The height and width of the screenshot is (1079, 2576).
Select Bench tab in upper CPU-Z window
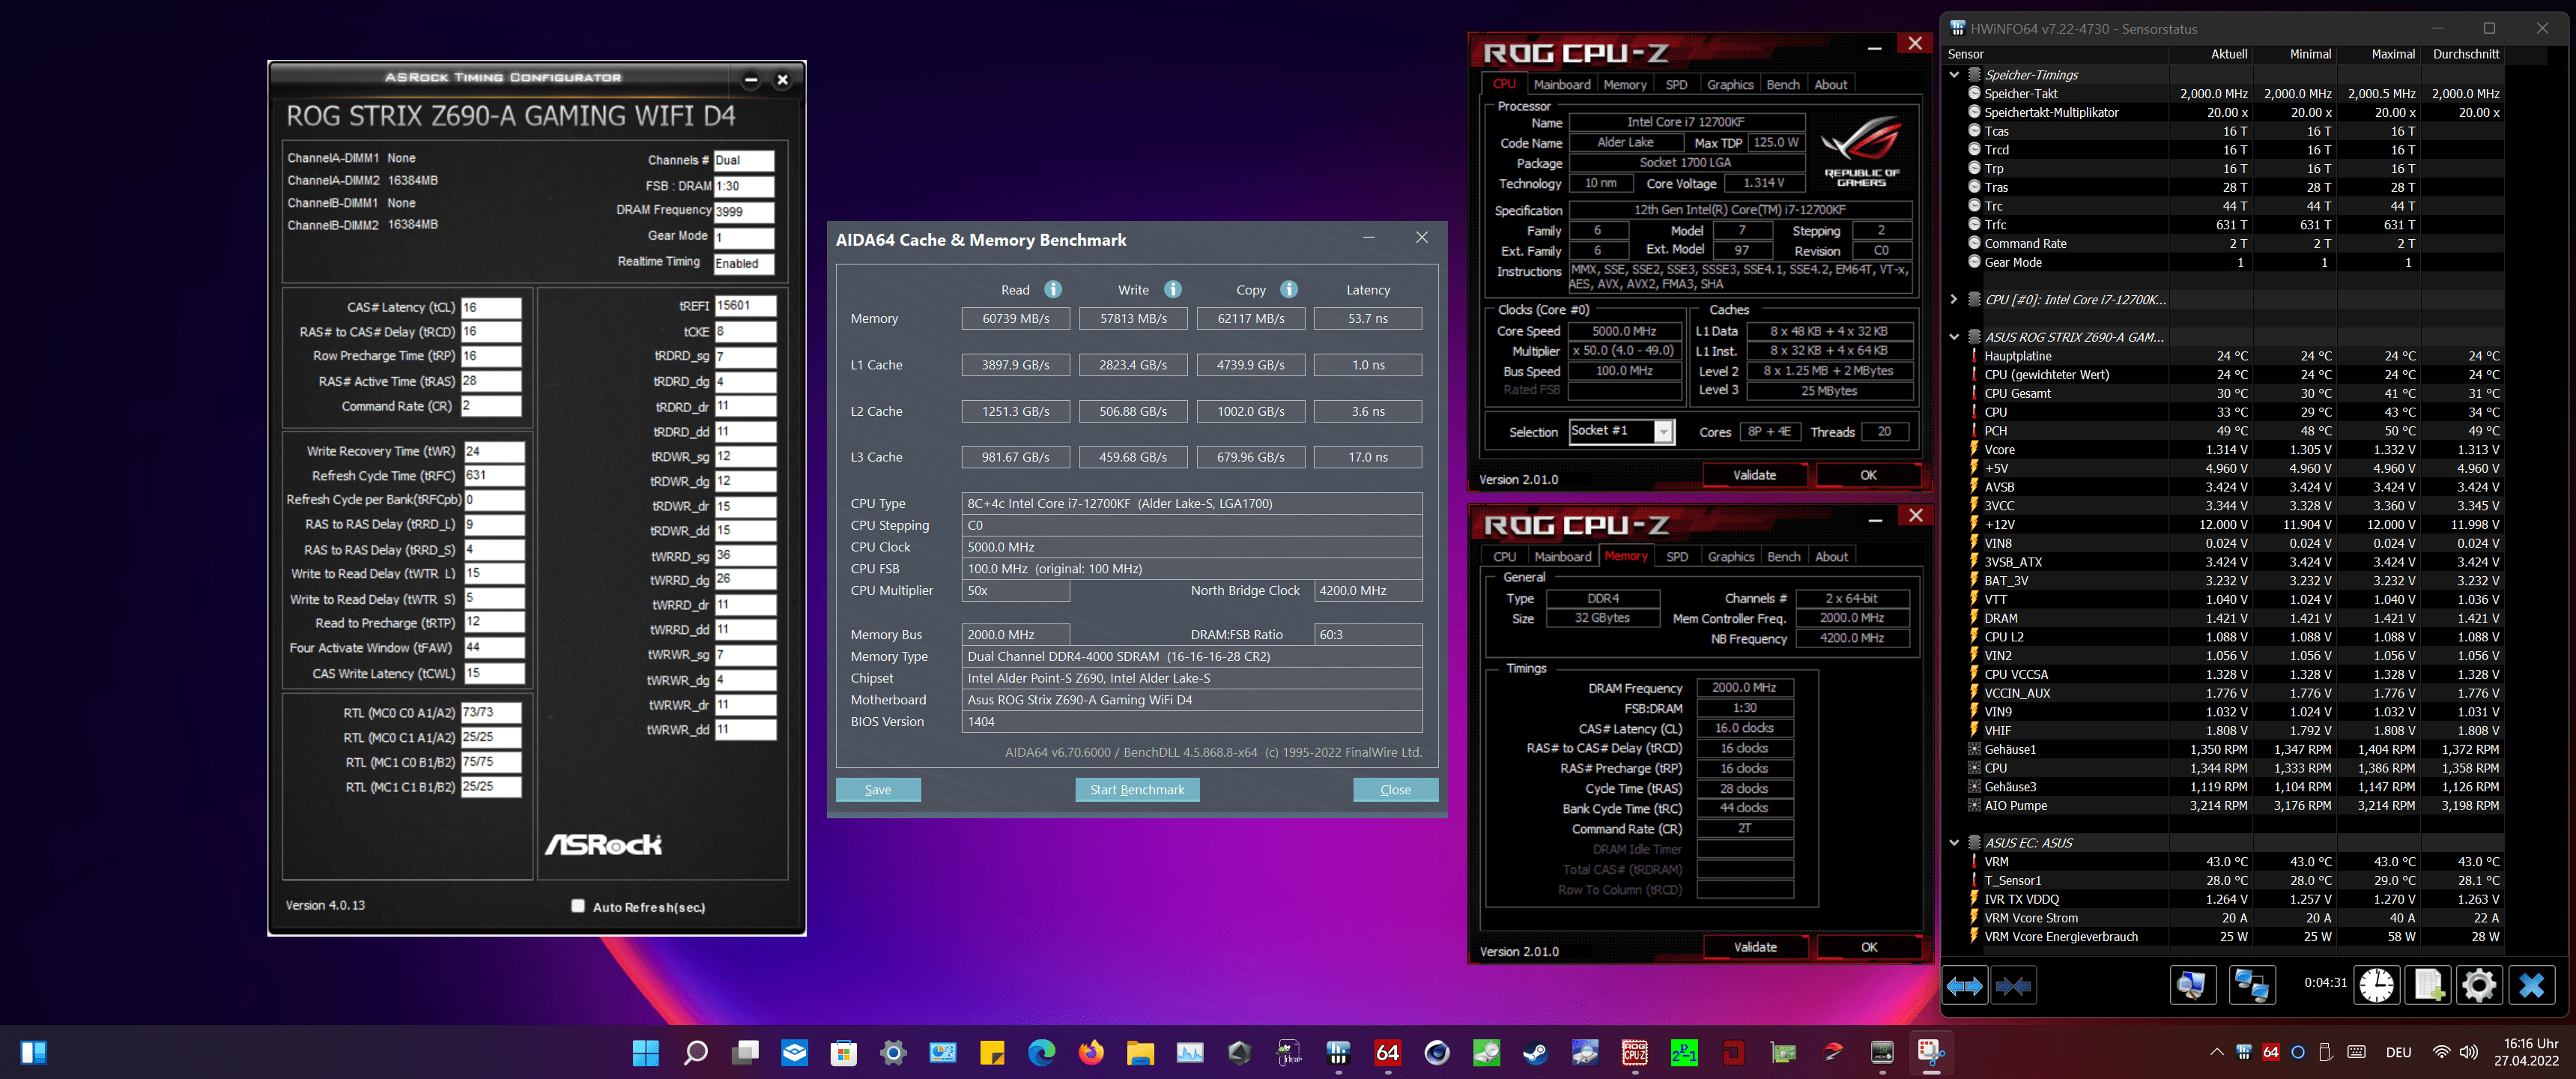click(1783, 85)
